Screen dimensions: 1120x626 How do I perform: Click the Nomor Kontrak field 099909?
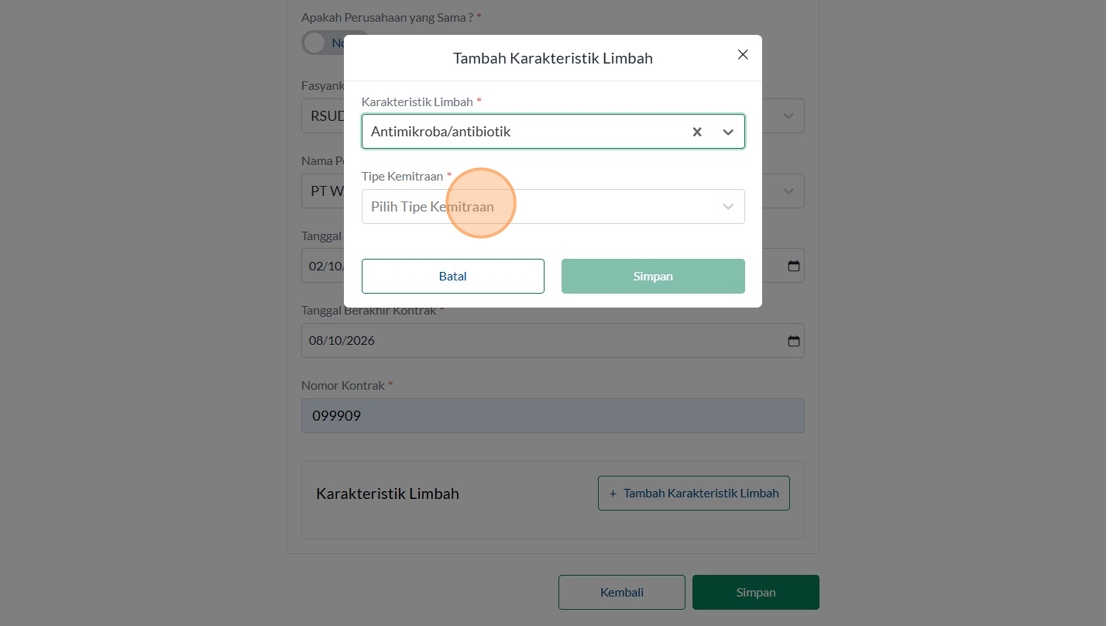553,415
